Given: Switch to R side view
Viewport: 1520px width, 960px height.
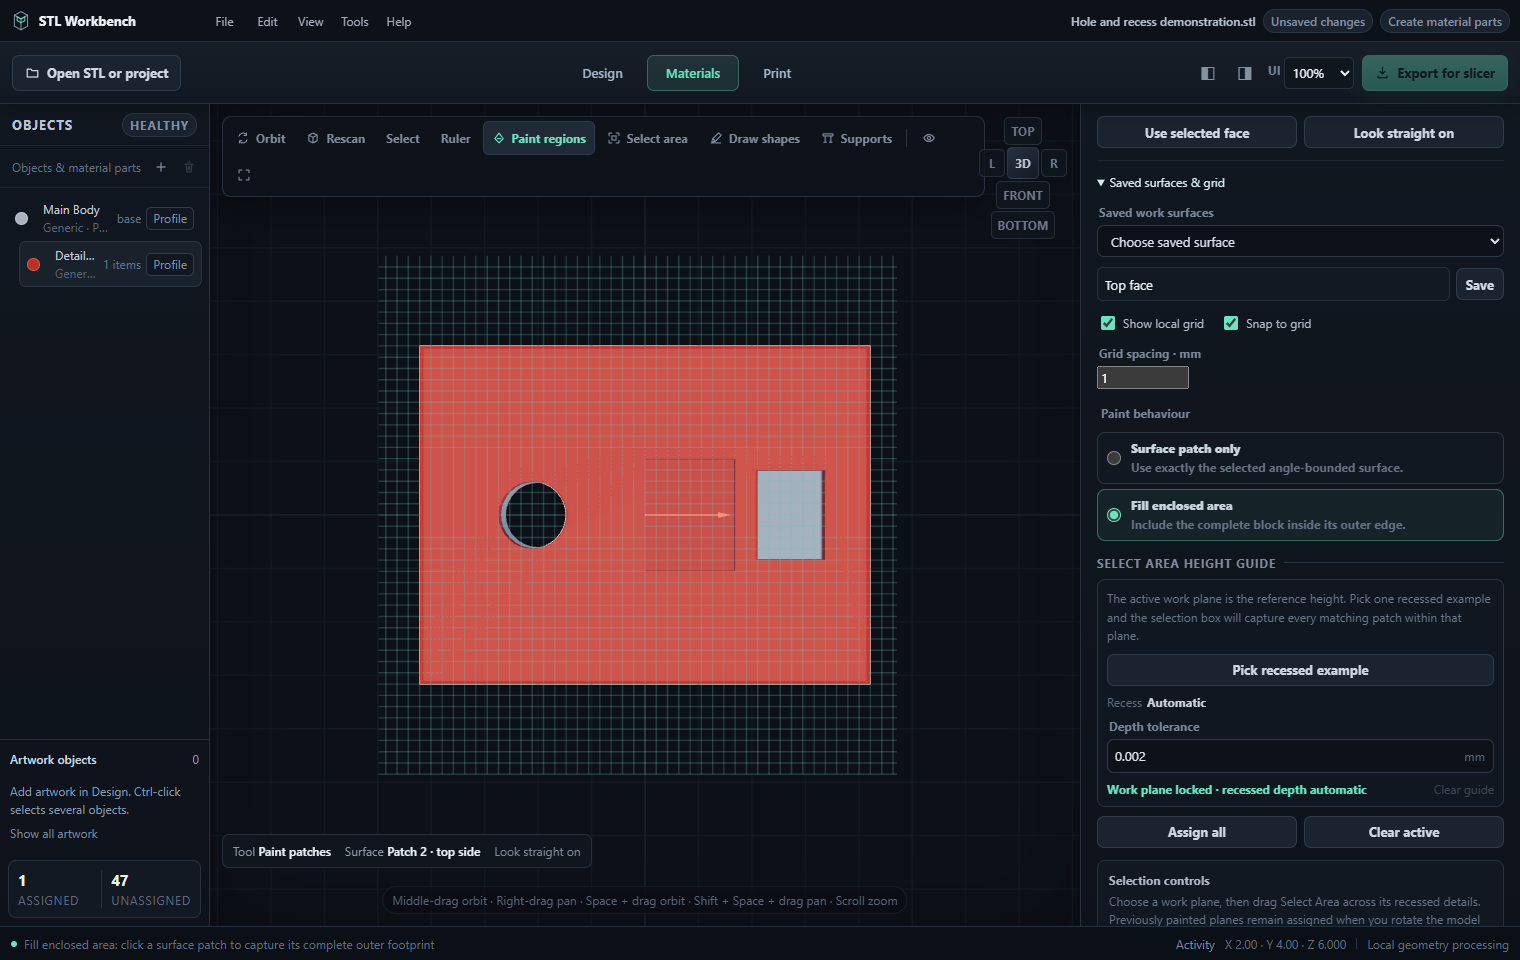Looking at the screenshot, I should pyautogui.click(x=1054, y=163).
